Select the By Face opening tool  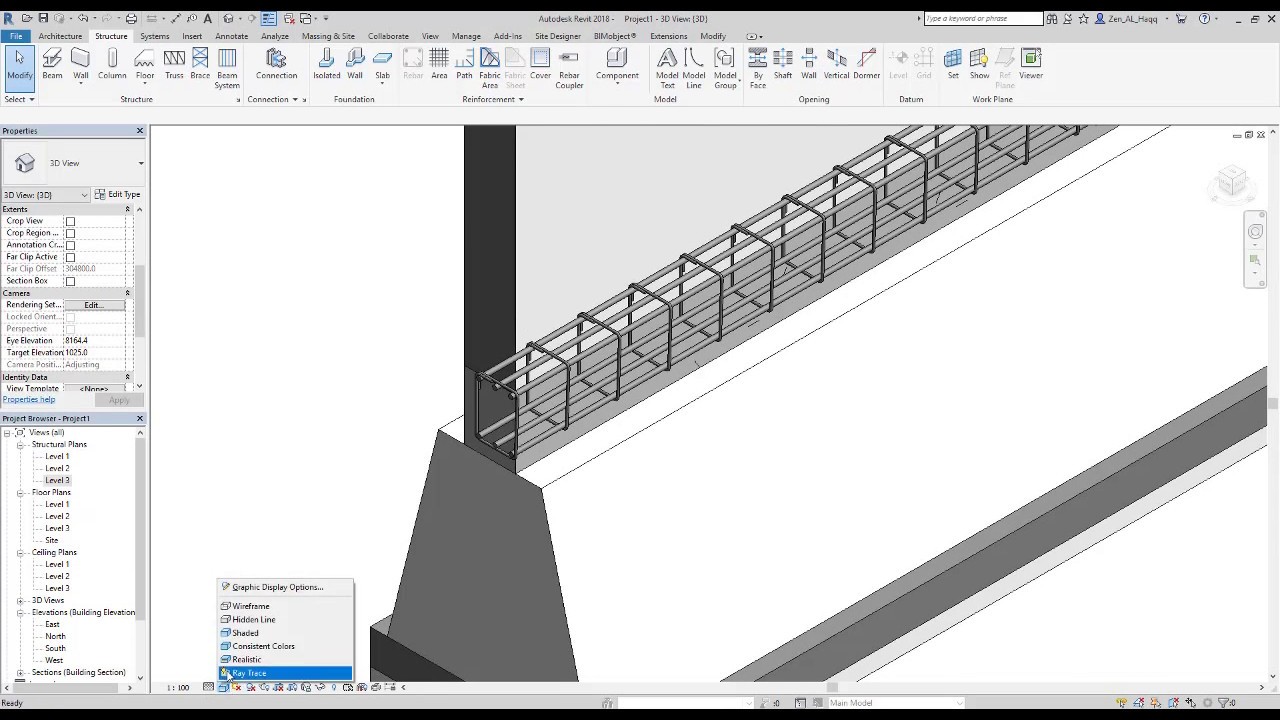[758, 68]
